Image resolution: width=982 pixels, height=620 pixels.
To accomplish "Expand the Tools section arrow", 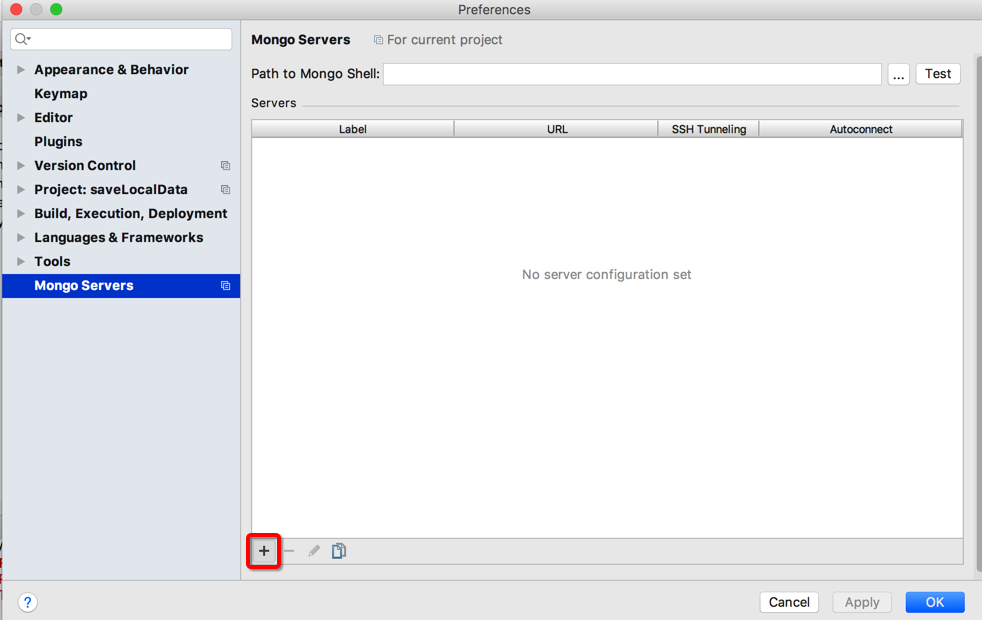I will click(21, 262).
